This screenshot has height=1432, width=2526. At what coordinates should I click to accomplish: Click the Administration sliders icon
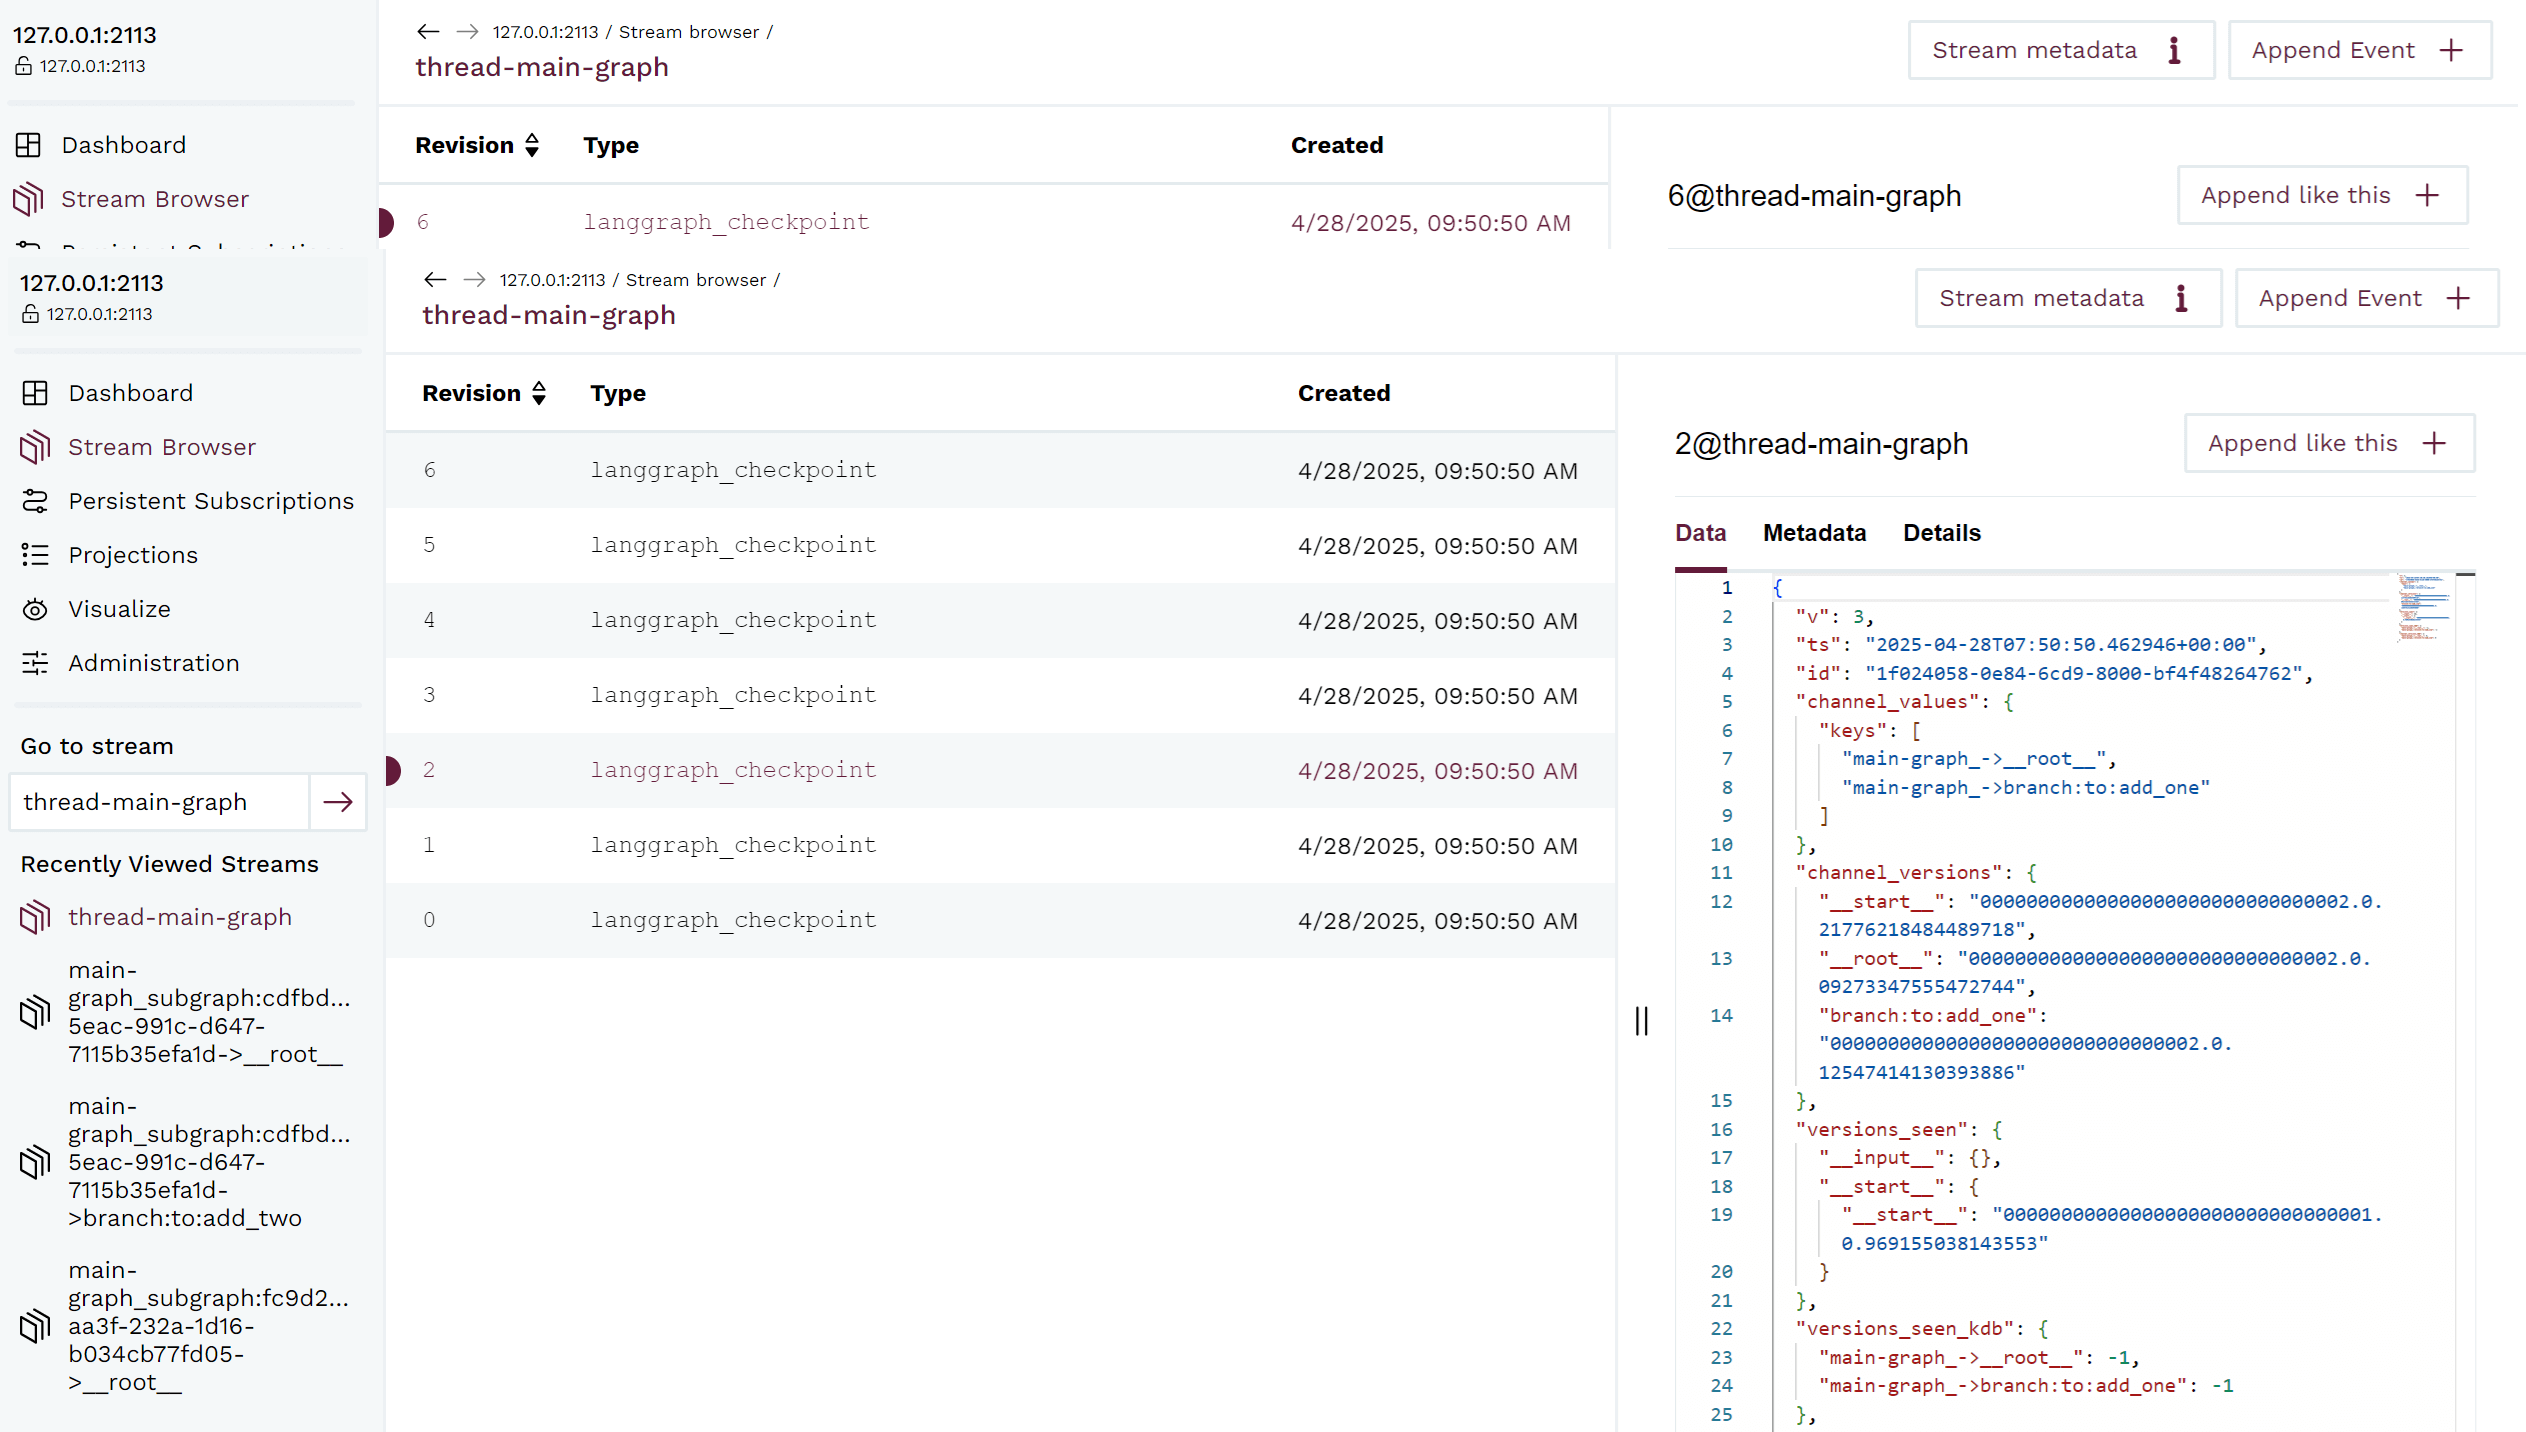[35, 663]
